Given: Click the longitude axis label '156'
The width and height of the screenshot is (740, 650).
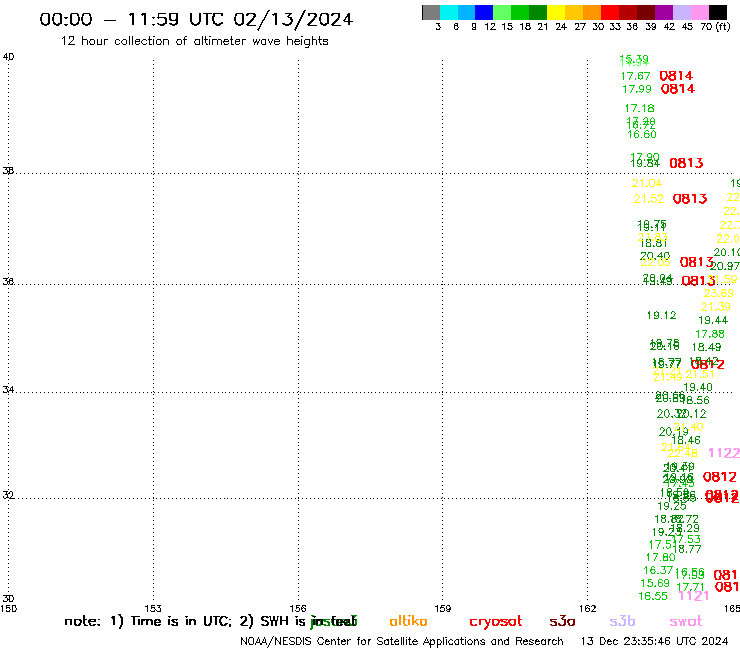Looking at the screenshot, I should click(298, 608).
